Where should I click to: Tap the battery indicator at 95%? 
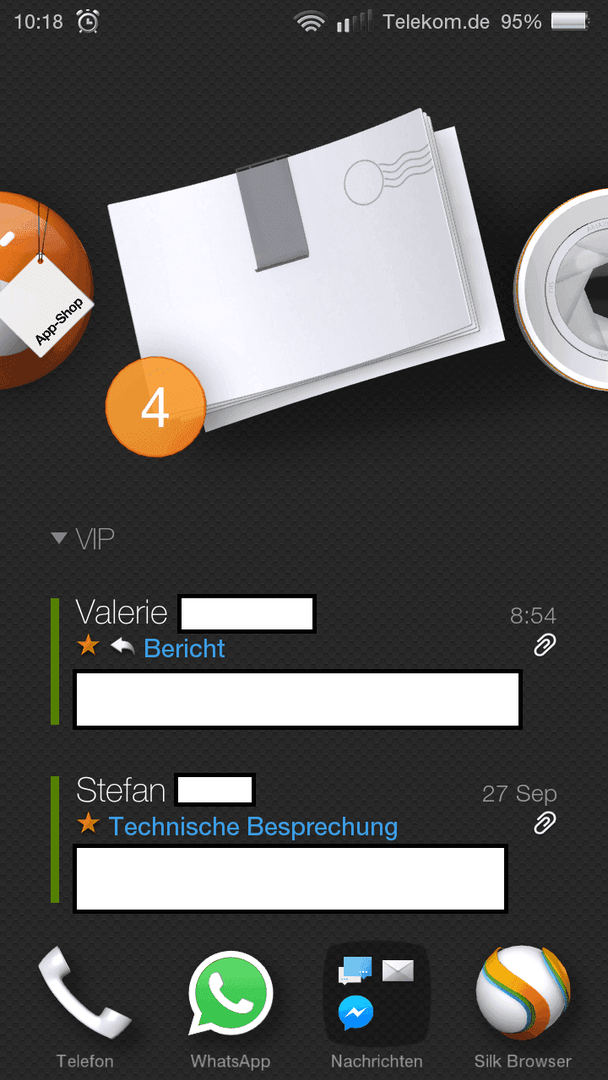pyautogui.click(x=570, y=21)
